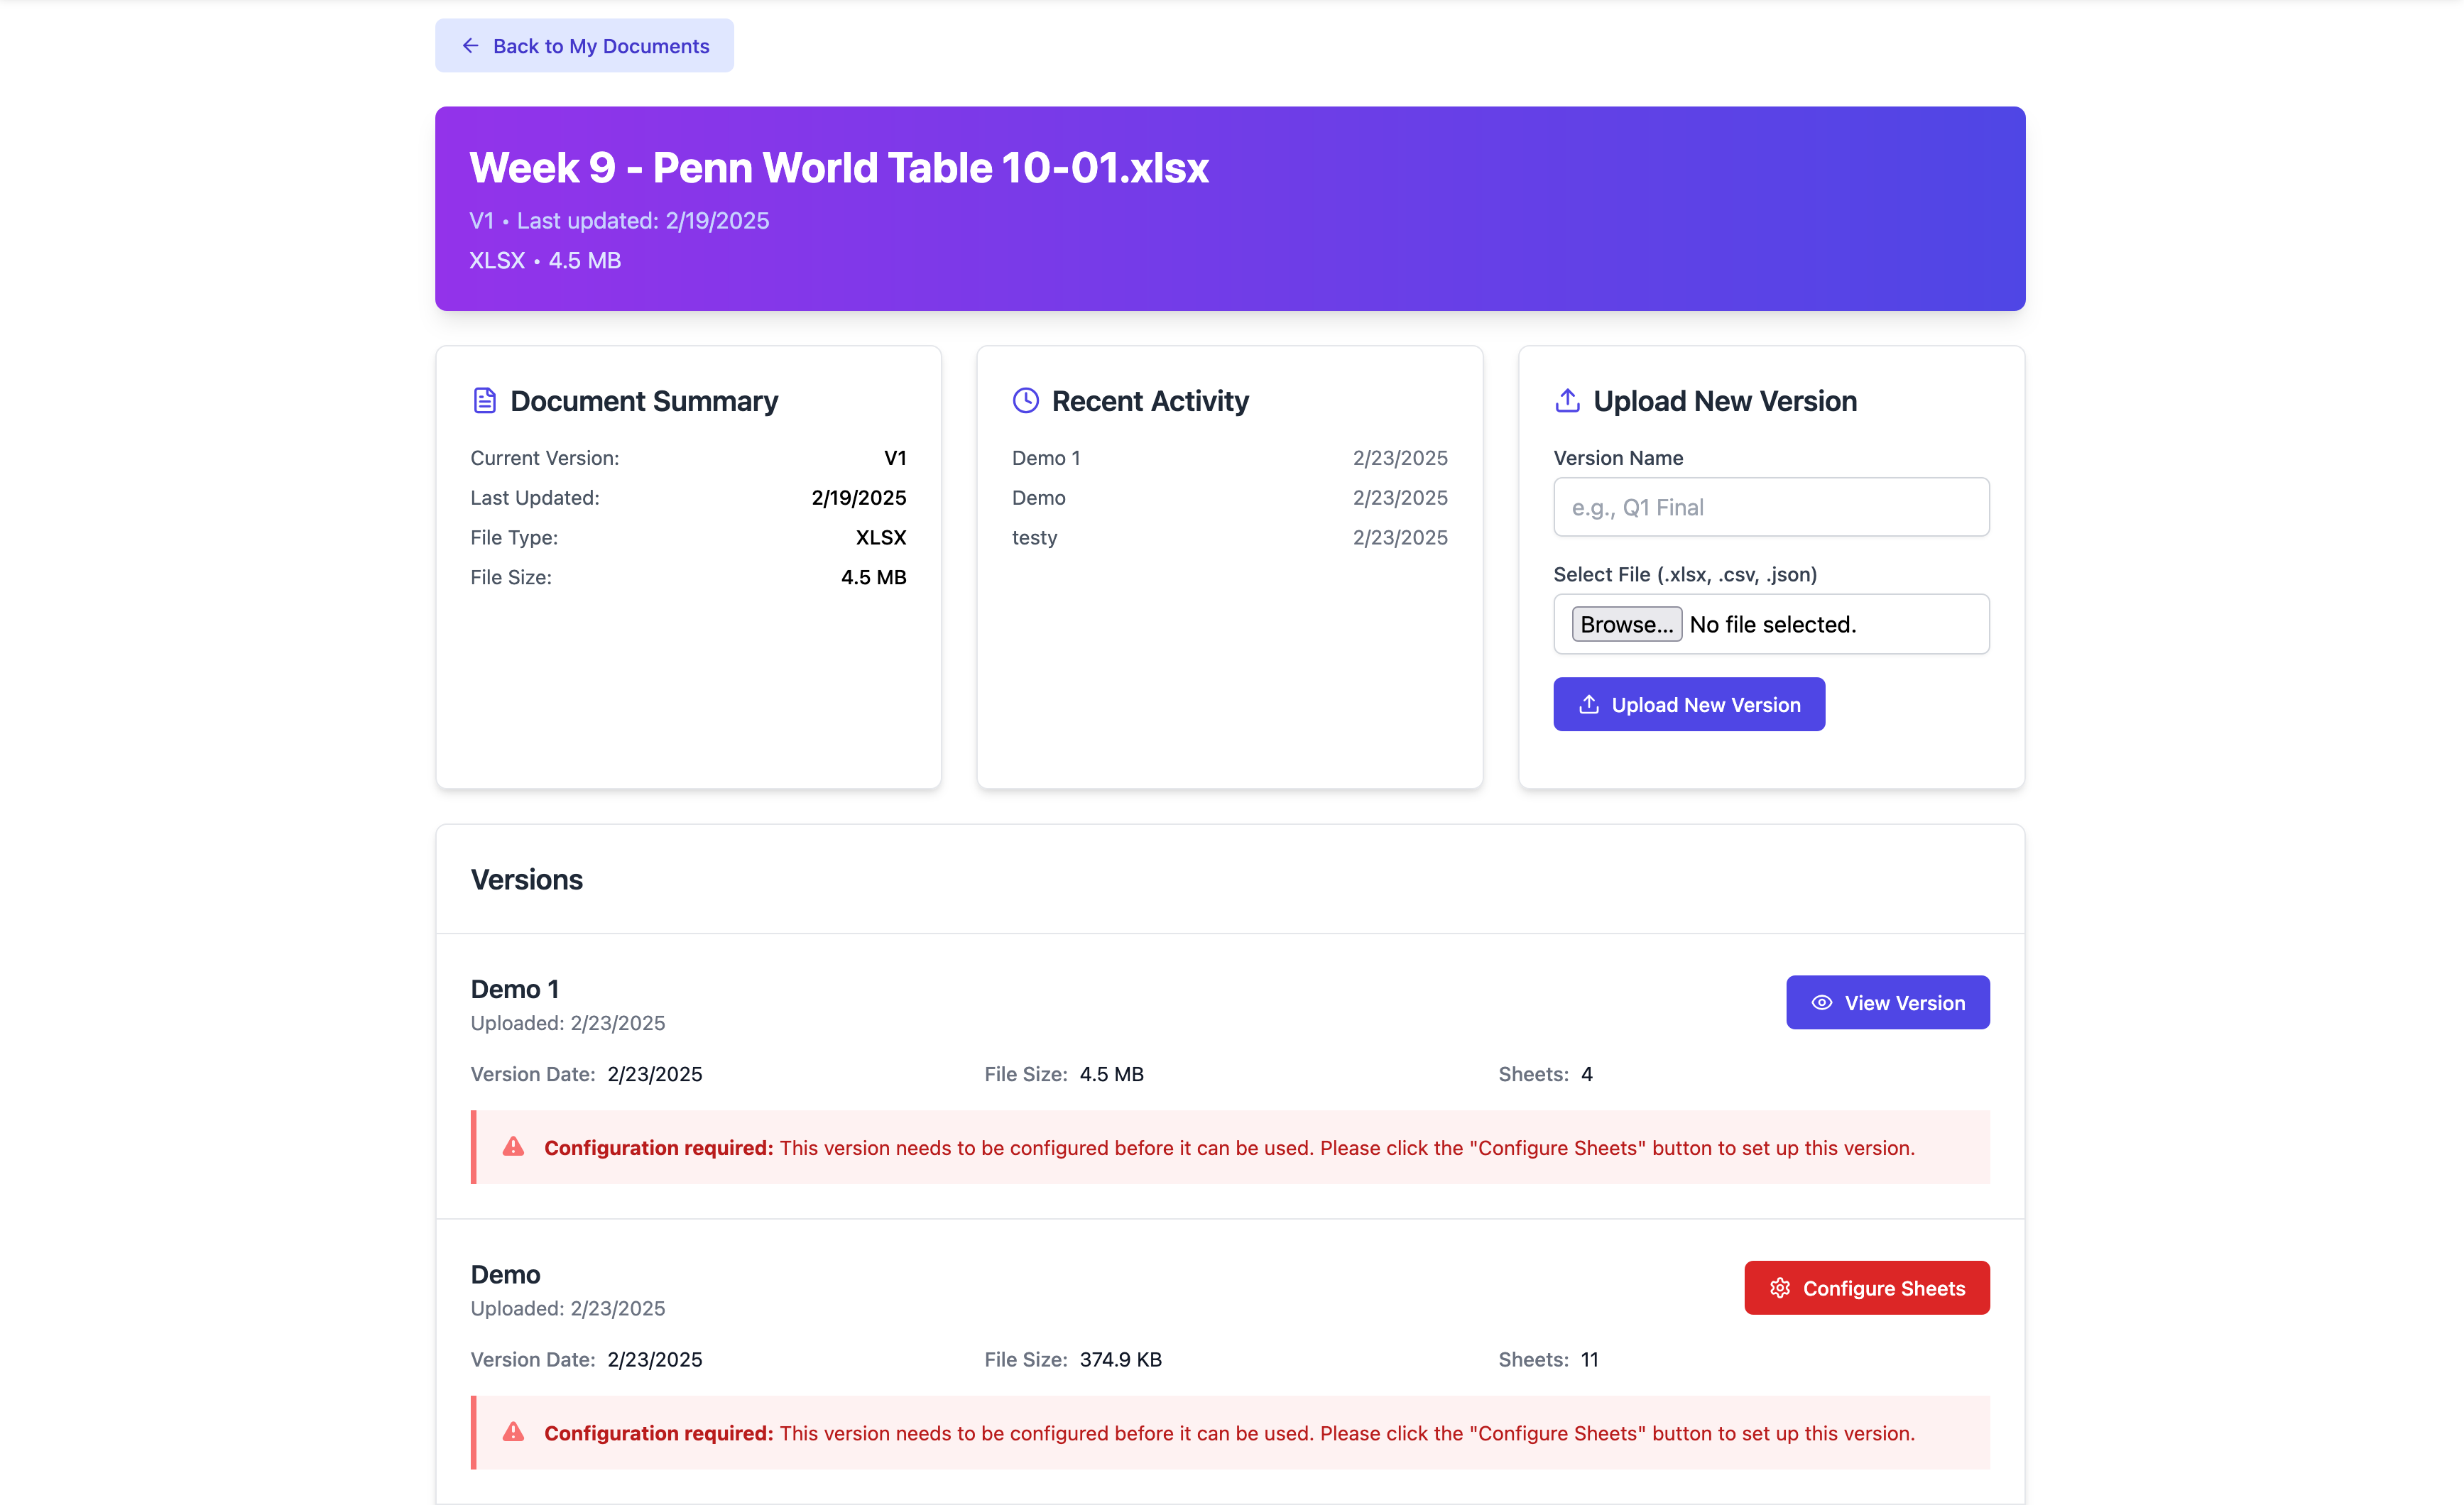
Task: Focus the Version Name input field
Action: [1771, 507]
